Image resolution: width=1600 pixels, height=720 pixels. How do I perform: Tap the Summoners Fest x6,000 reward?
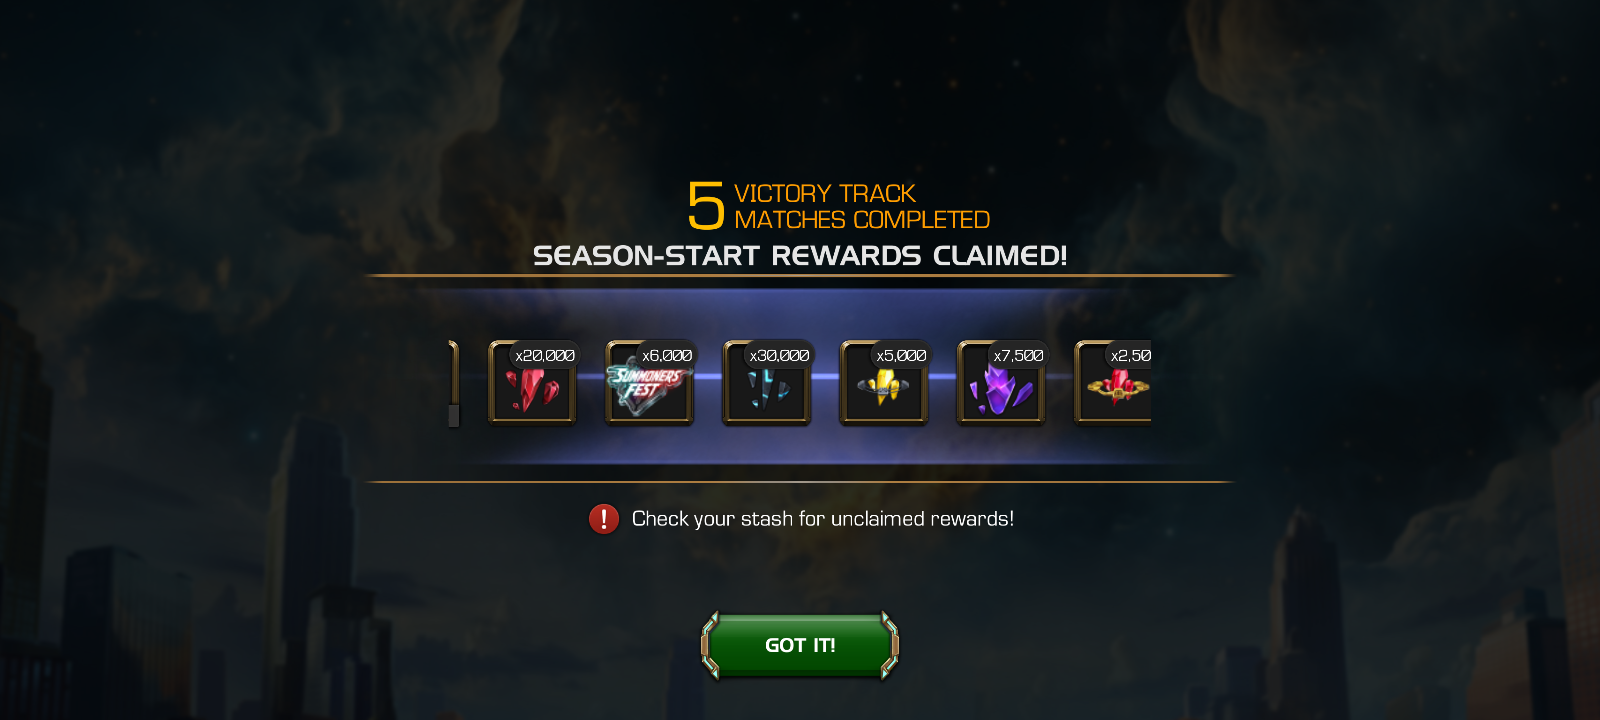click(650, 383)
